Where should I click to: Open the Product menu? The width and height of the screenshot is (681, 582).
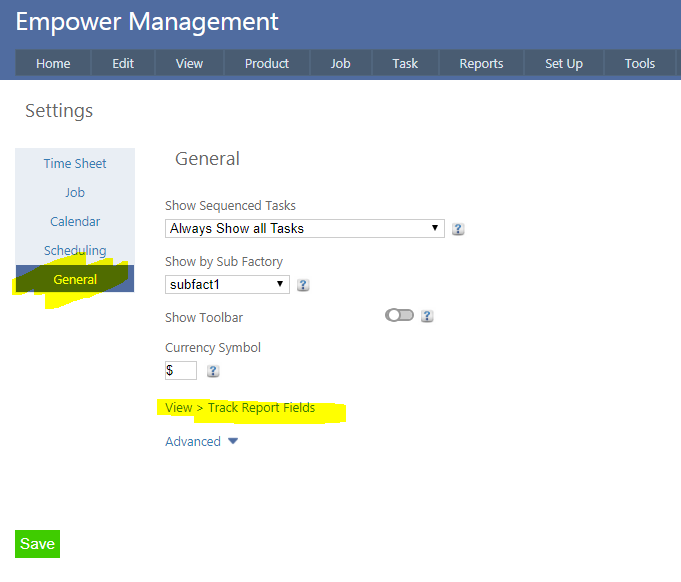click(x=267, y=63)
